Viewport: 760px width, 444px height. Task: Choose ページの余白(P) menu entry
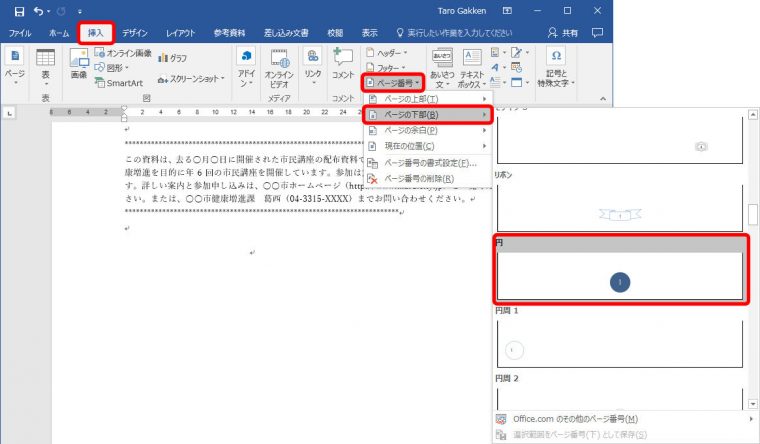pyautogui.click(x=428, y=130)
